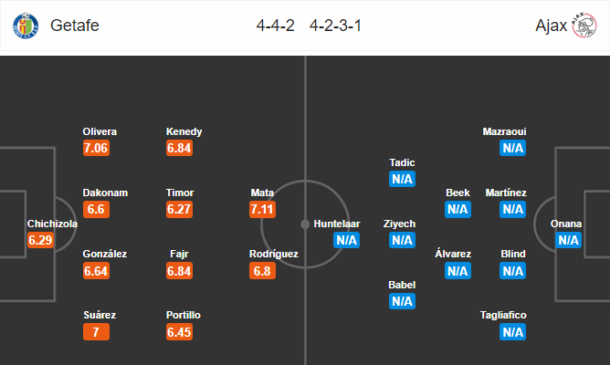Click Mazraoui's N/A rating badge

click(x=513, y=148)
